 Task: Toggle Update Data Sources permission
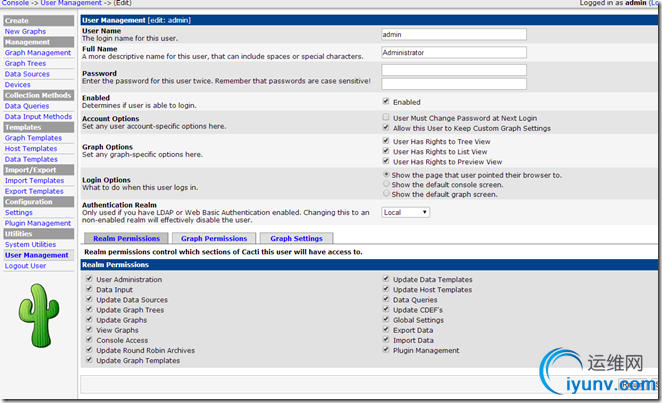tap(89, 299)
